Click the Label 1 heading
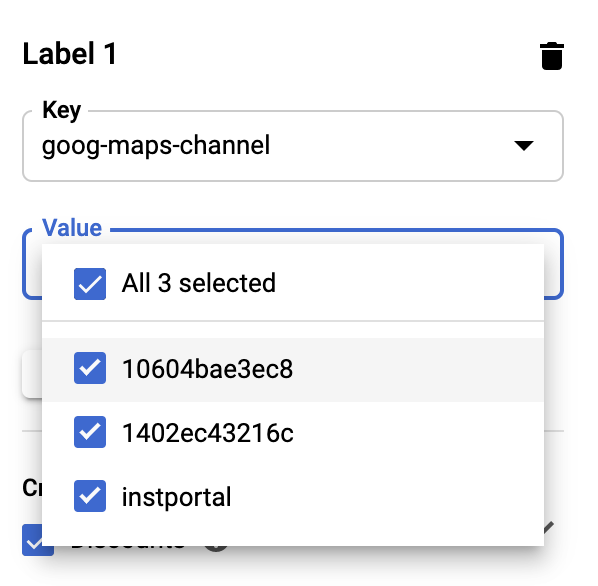 70,54
